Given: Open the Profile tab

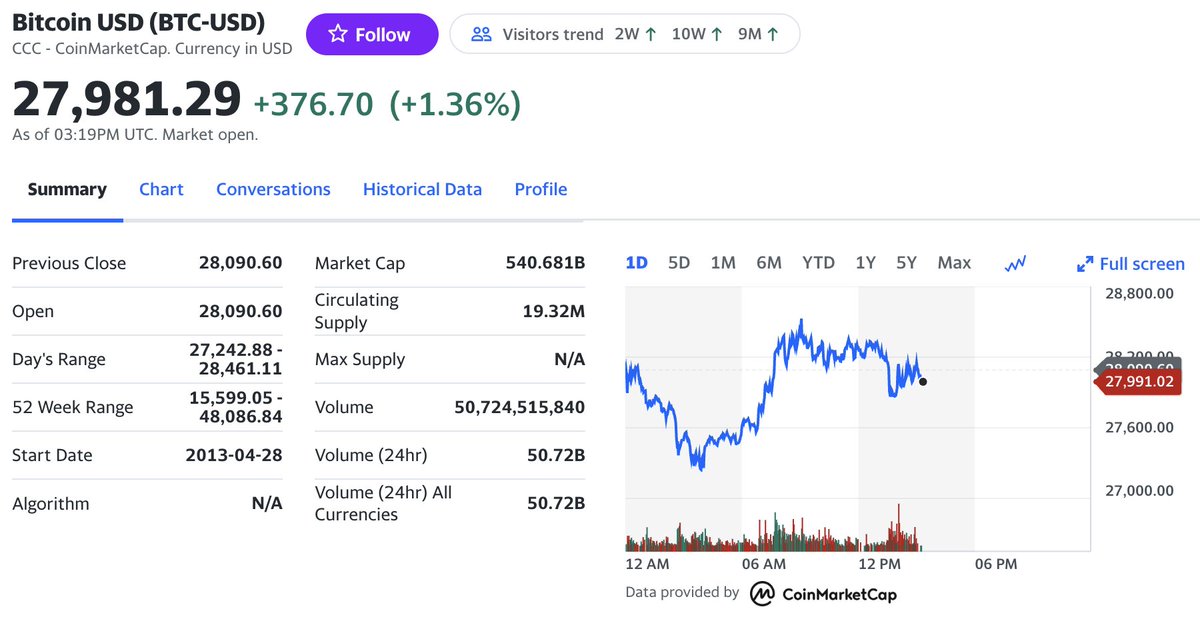Looking at the screenshot, I should coord(541,189).
